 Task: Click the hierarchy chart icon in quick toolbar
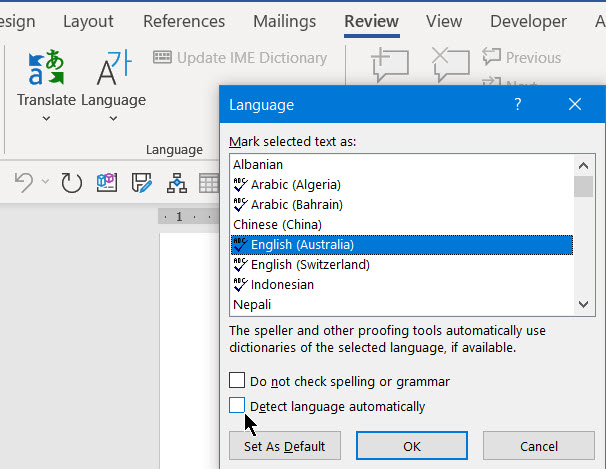pyautogui.click(x=177, y=182)
